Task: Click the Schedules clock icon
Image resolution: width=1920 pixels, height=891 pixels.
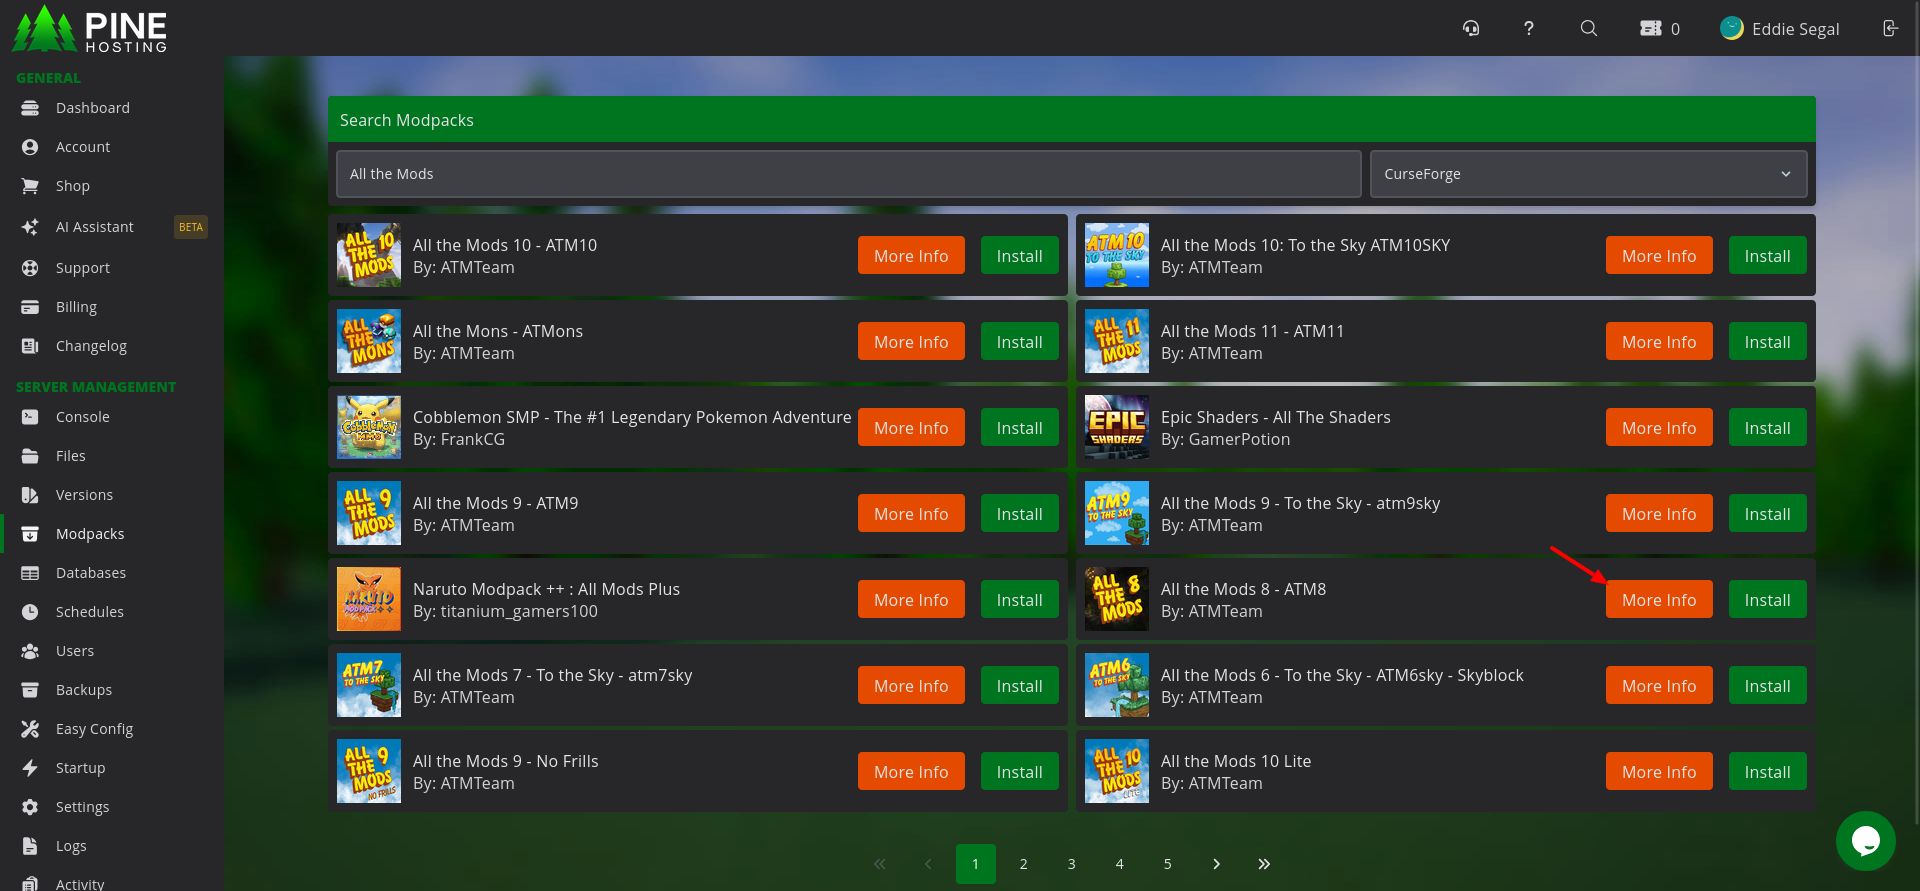Action: coord(30,612)
